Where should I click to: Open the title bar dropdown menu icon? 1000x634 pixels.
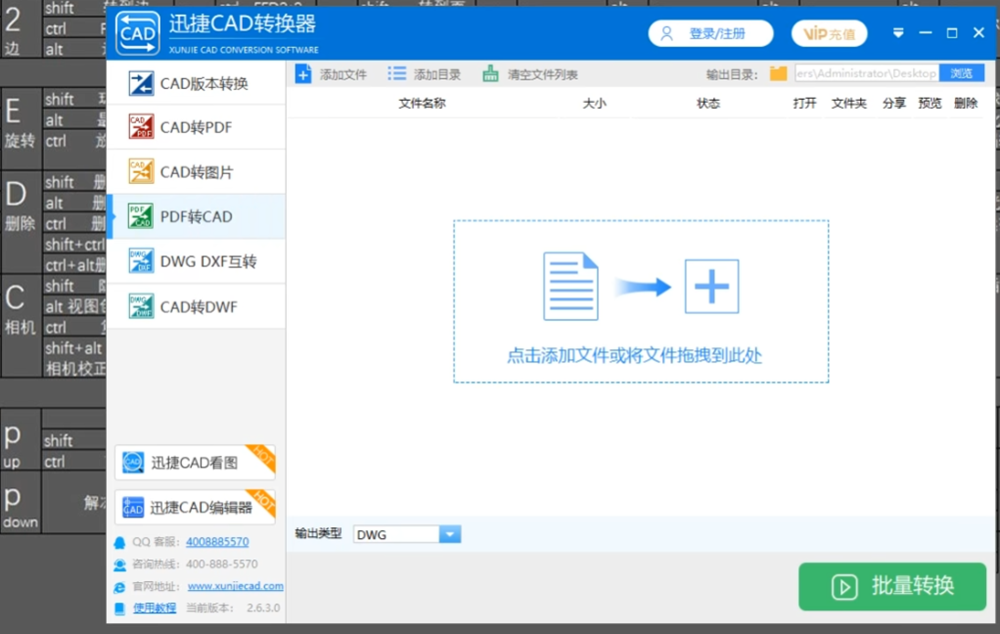pyautogui.click(x=898, y=33)
